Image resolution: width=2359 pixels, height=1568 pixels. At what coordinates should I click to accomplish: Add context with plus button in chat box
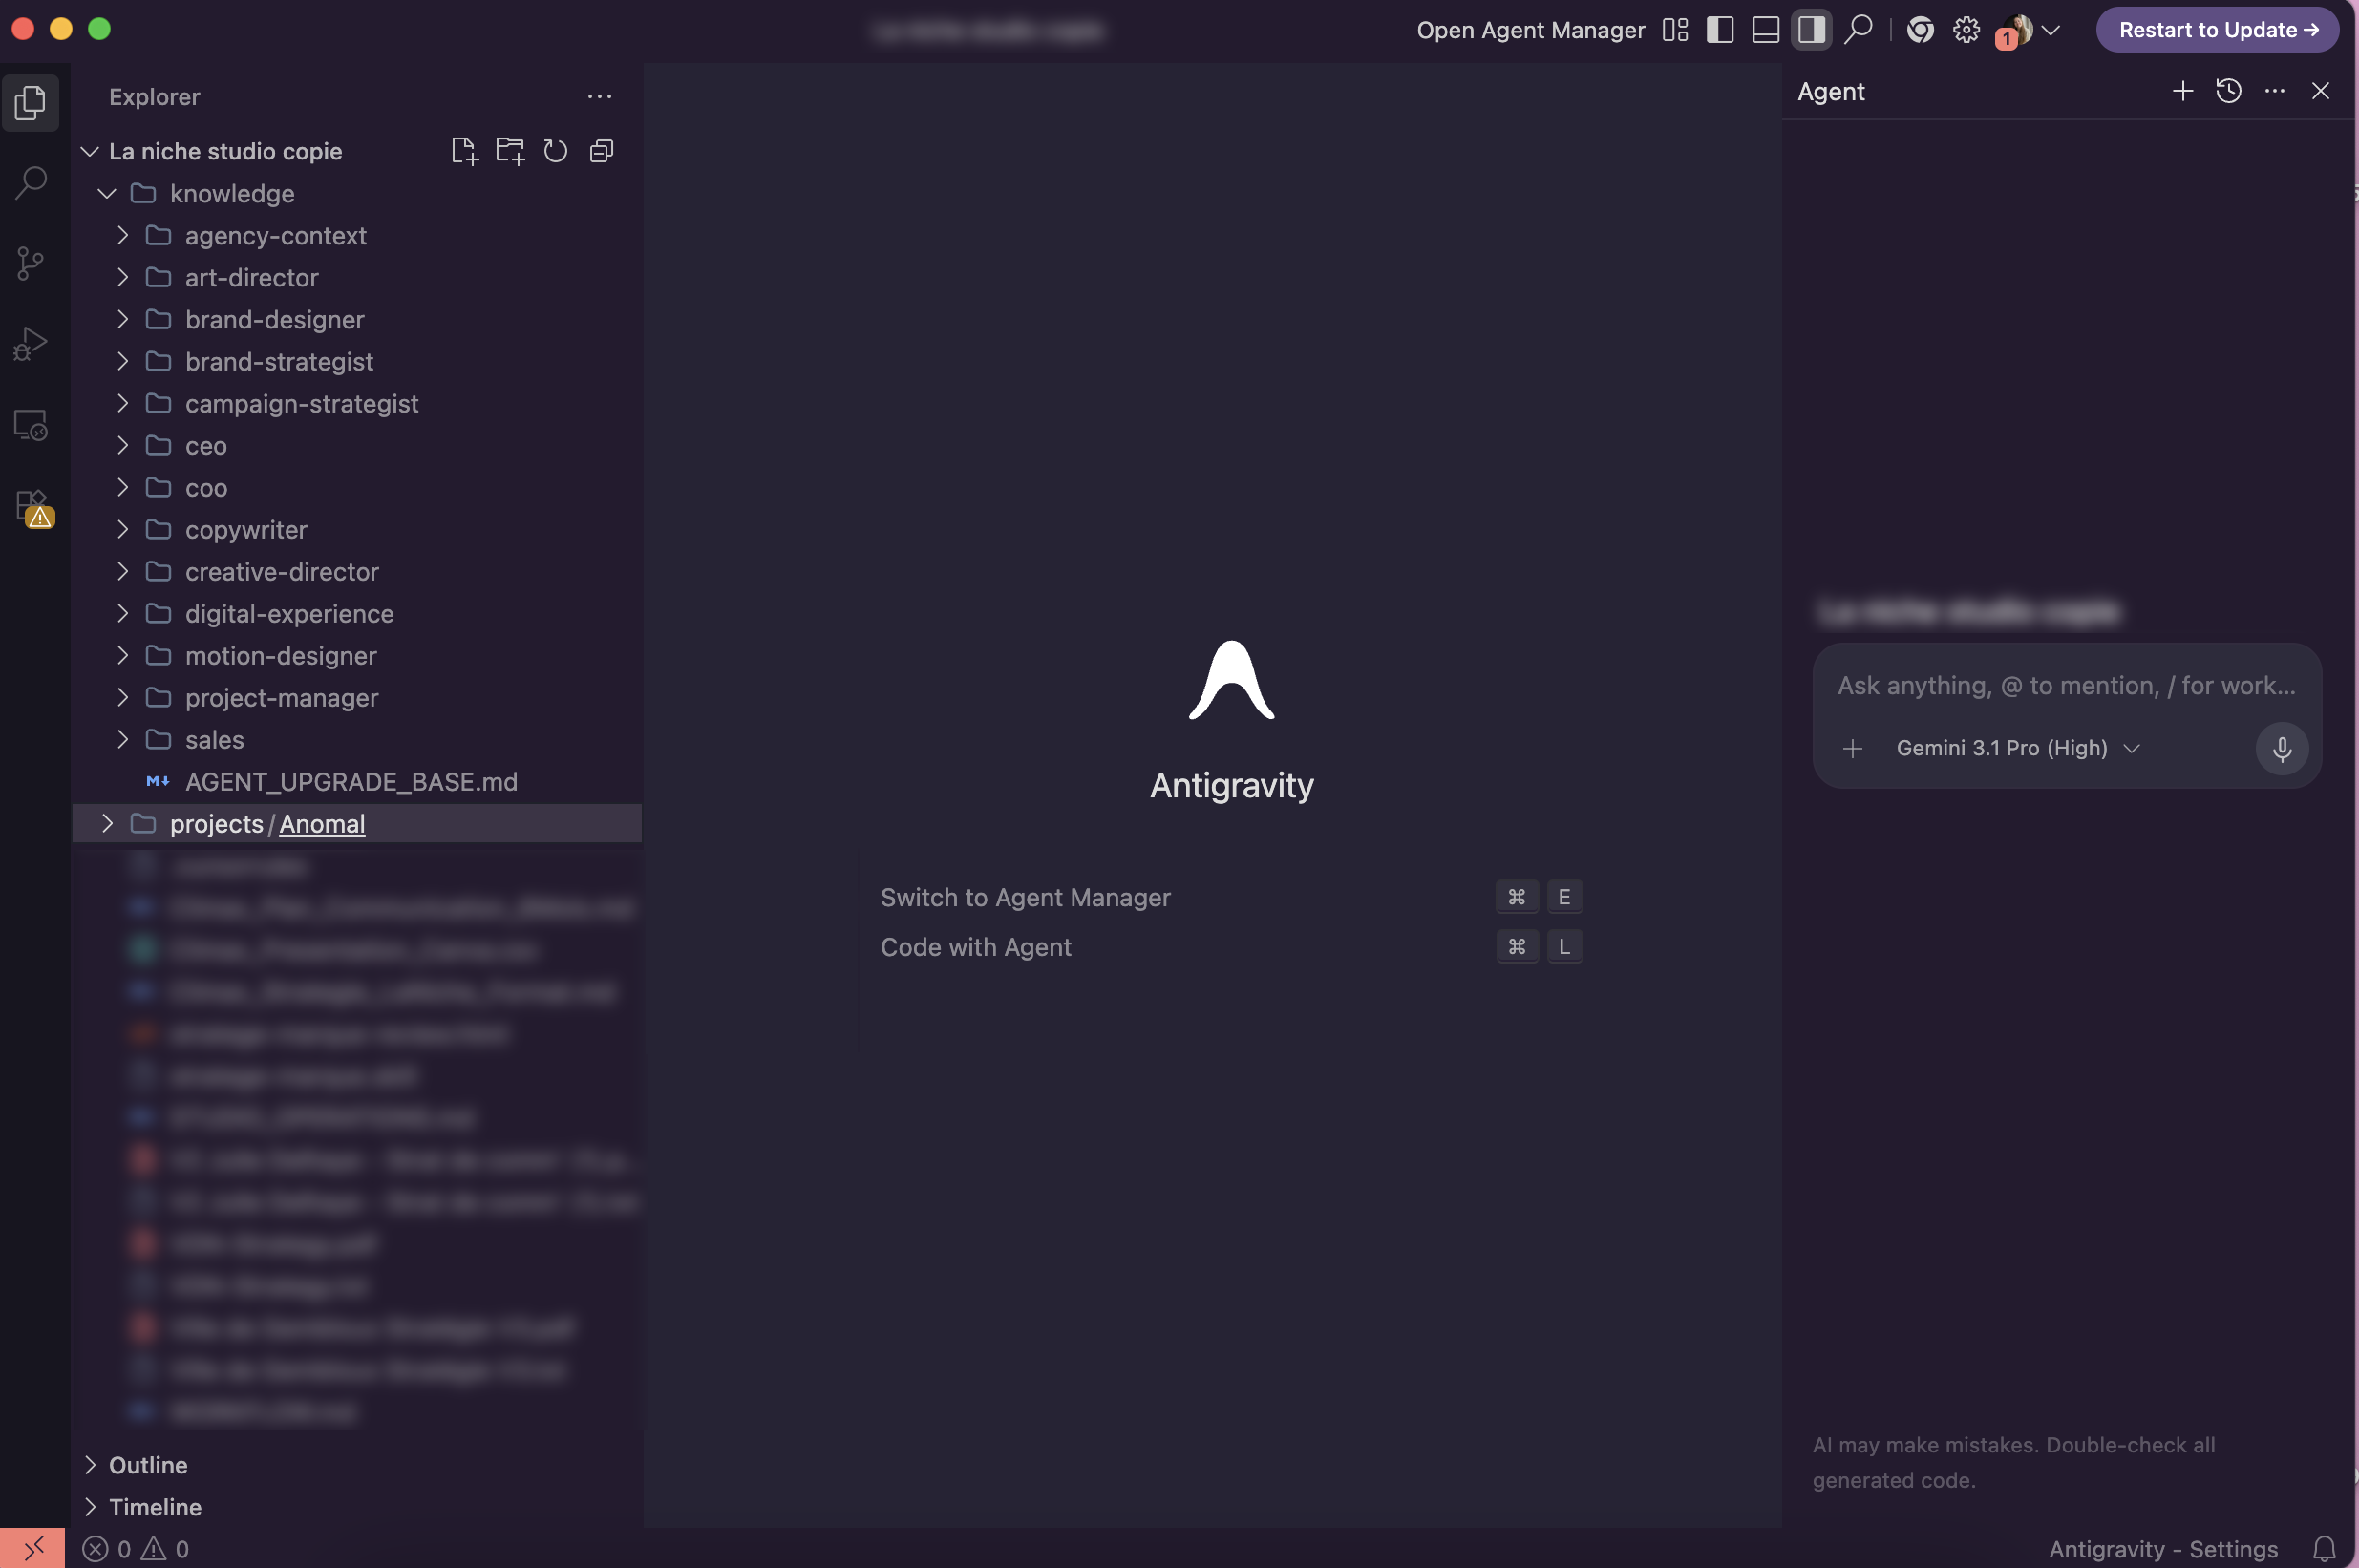pos(1852,748)
